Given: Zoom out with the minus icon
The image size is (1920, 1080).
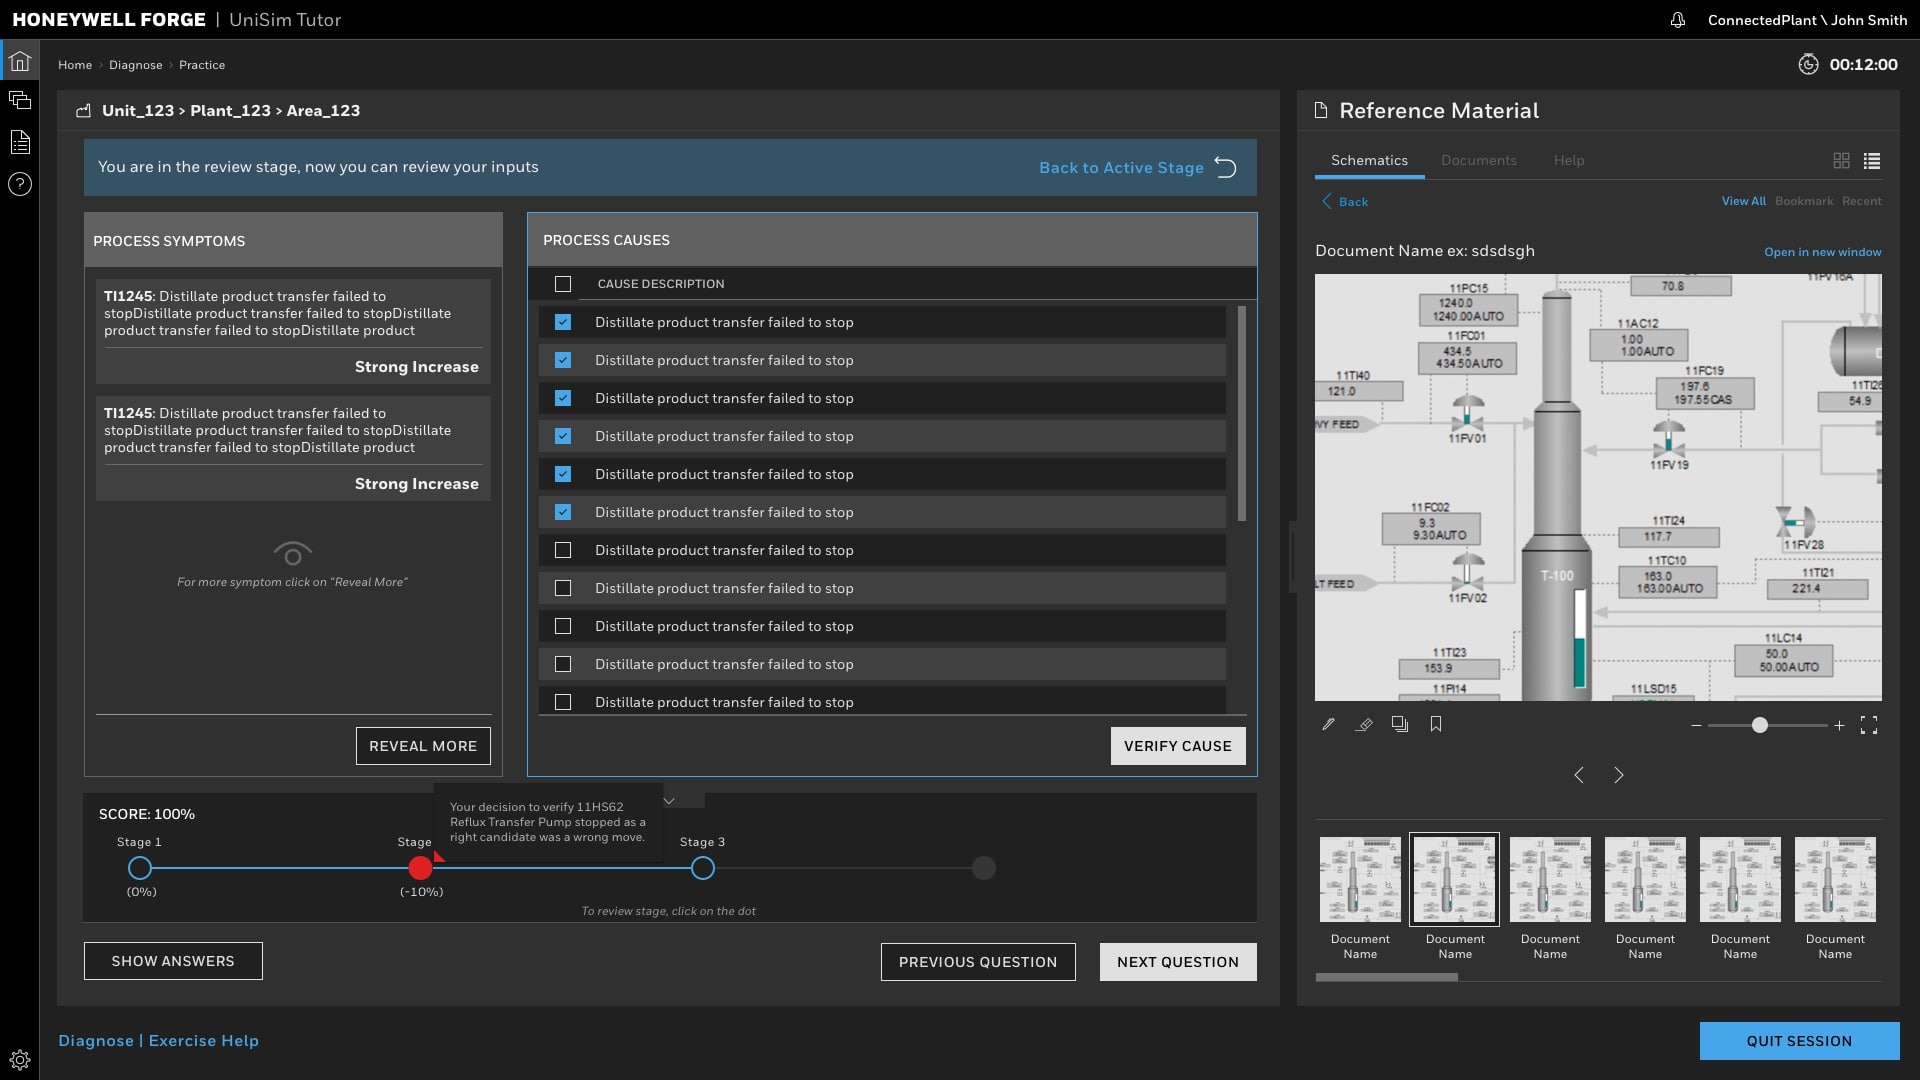Looking at the screenshot, I should pos(1696,725).
